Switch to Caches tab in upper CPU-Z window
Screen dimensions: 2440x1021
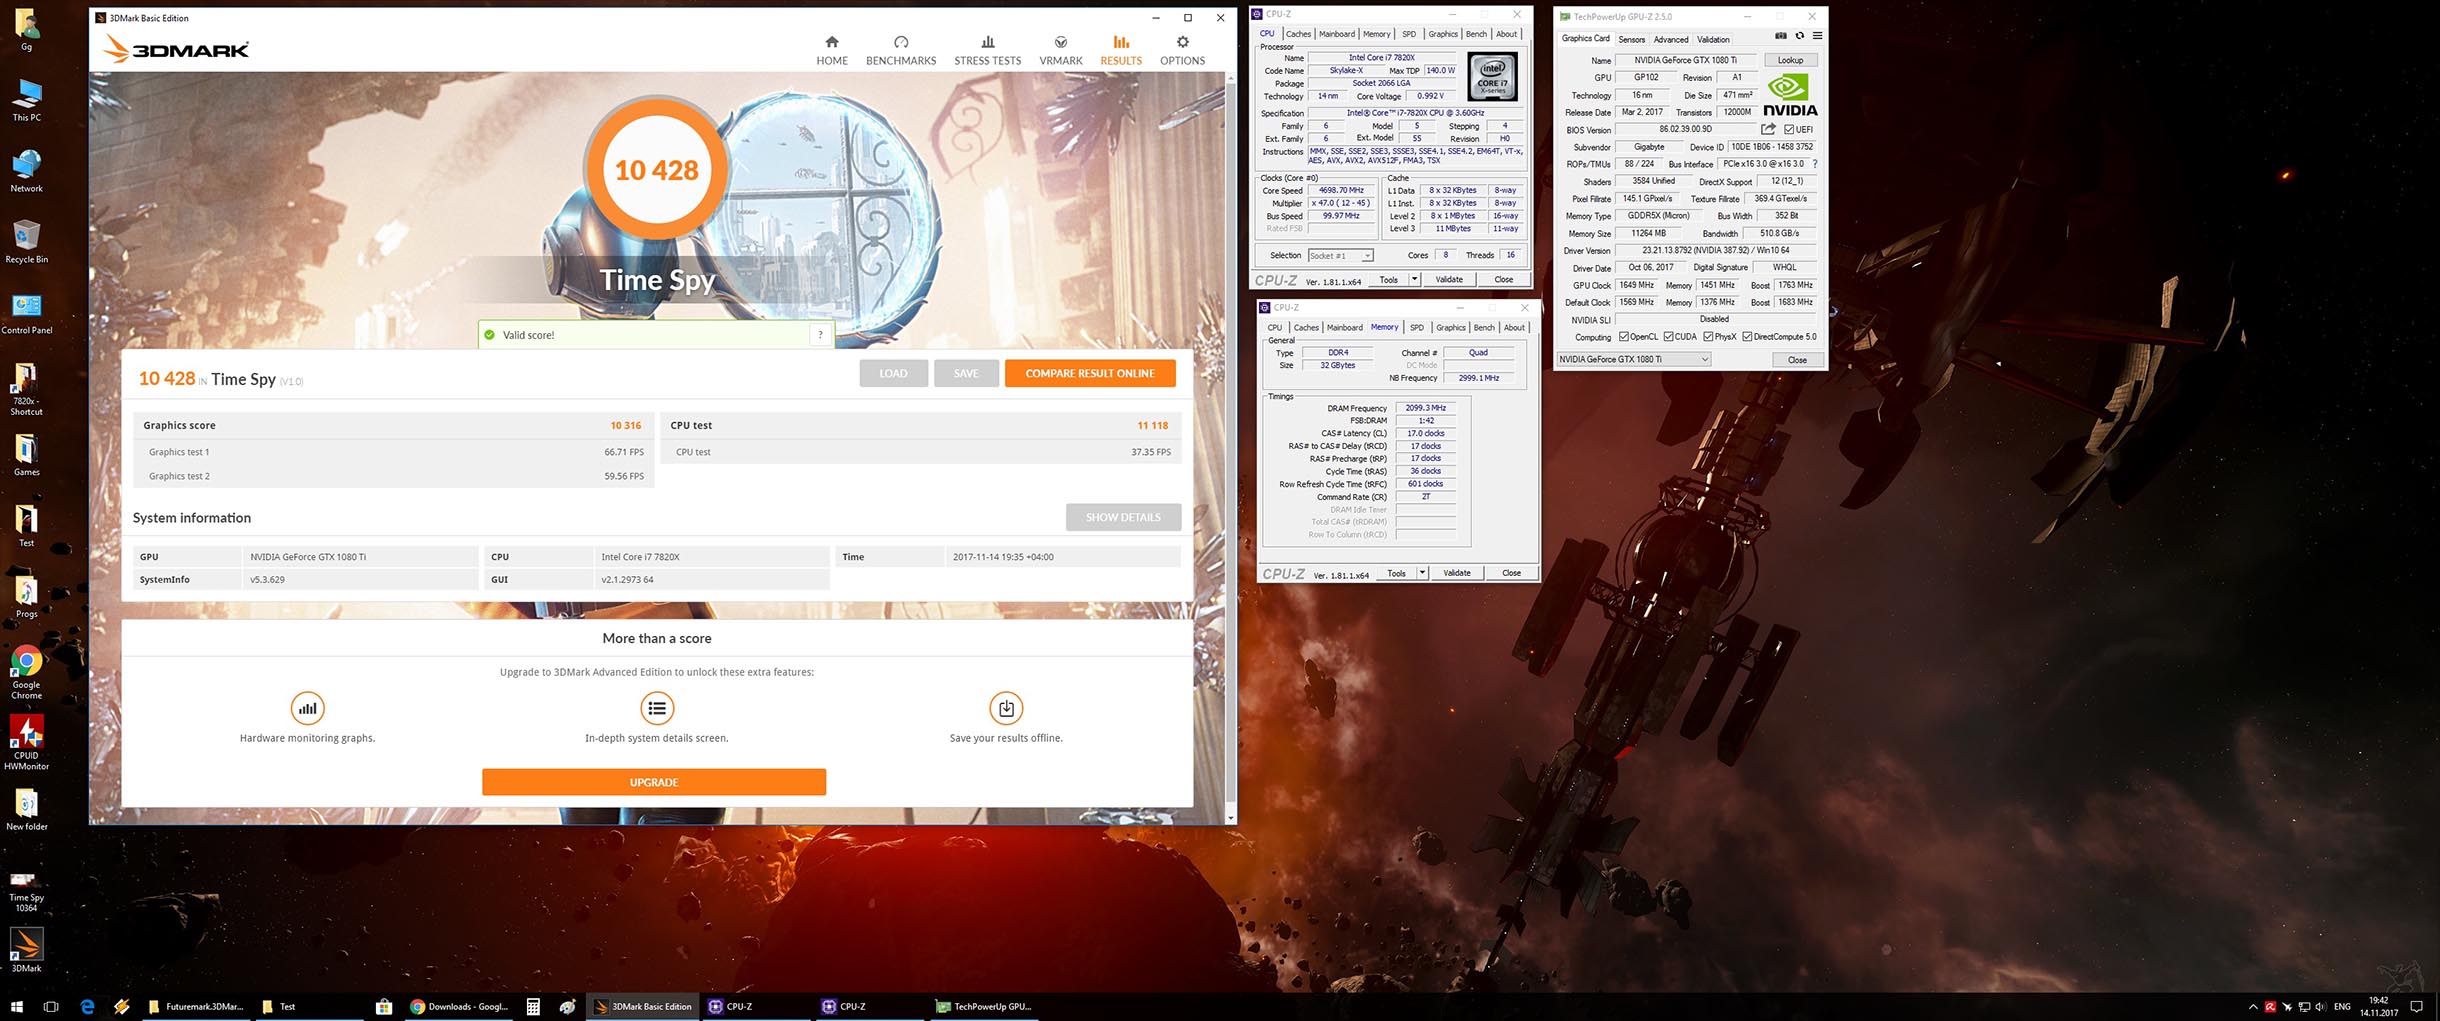(x=1298, y=34)
